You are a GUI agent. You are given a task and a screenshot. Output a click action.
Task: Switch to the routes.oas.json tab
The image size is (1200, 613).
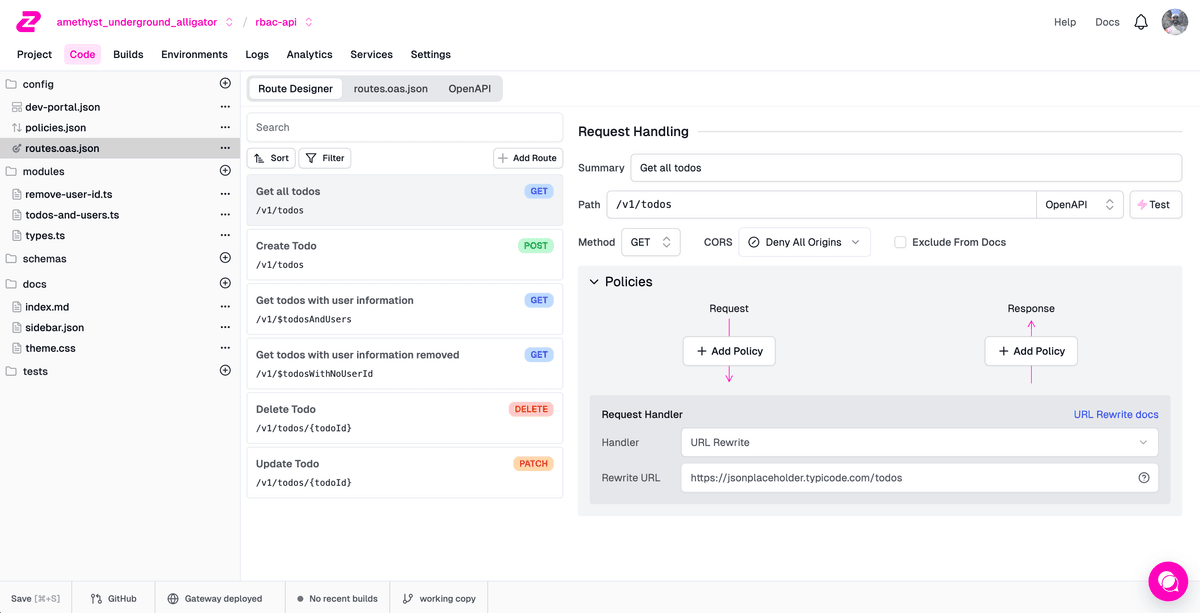coord(390,89)
